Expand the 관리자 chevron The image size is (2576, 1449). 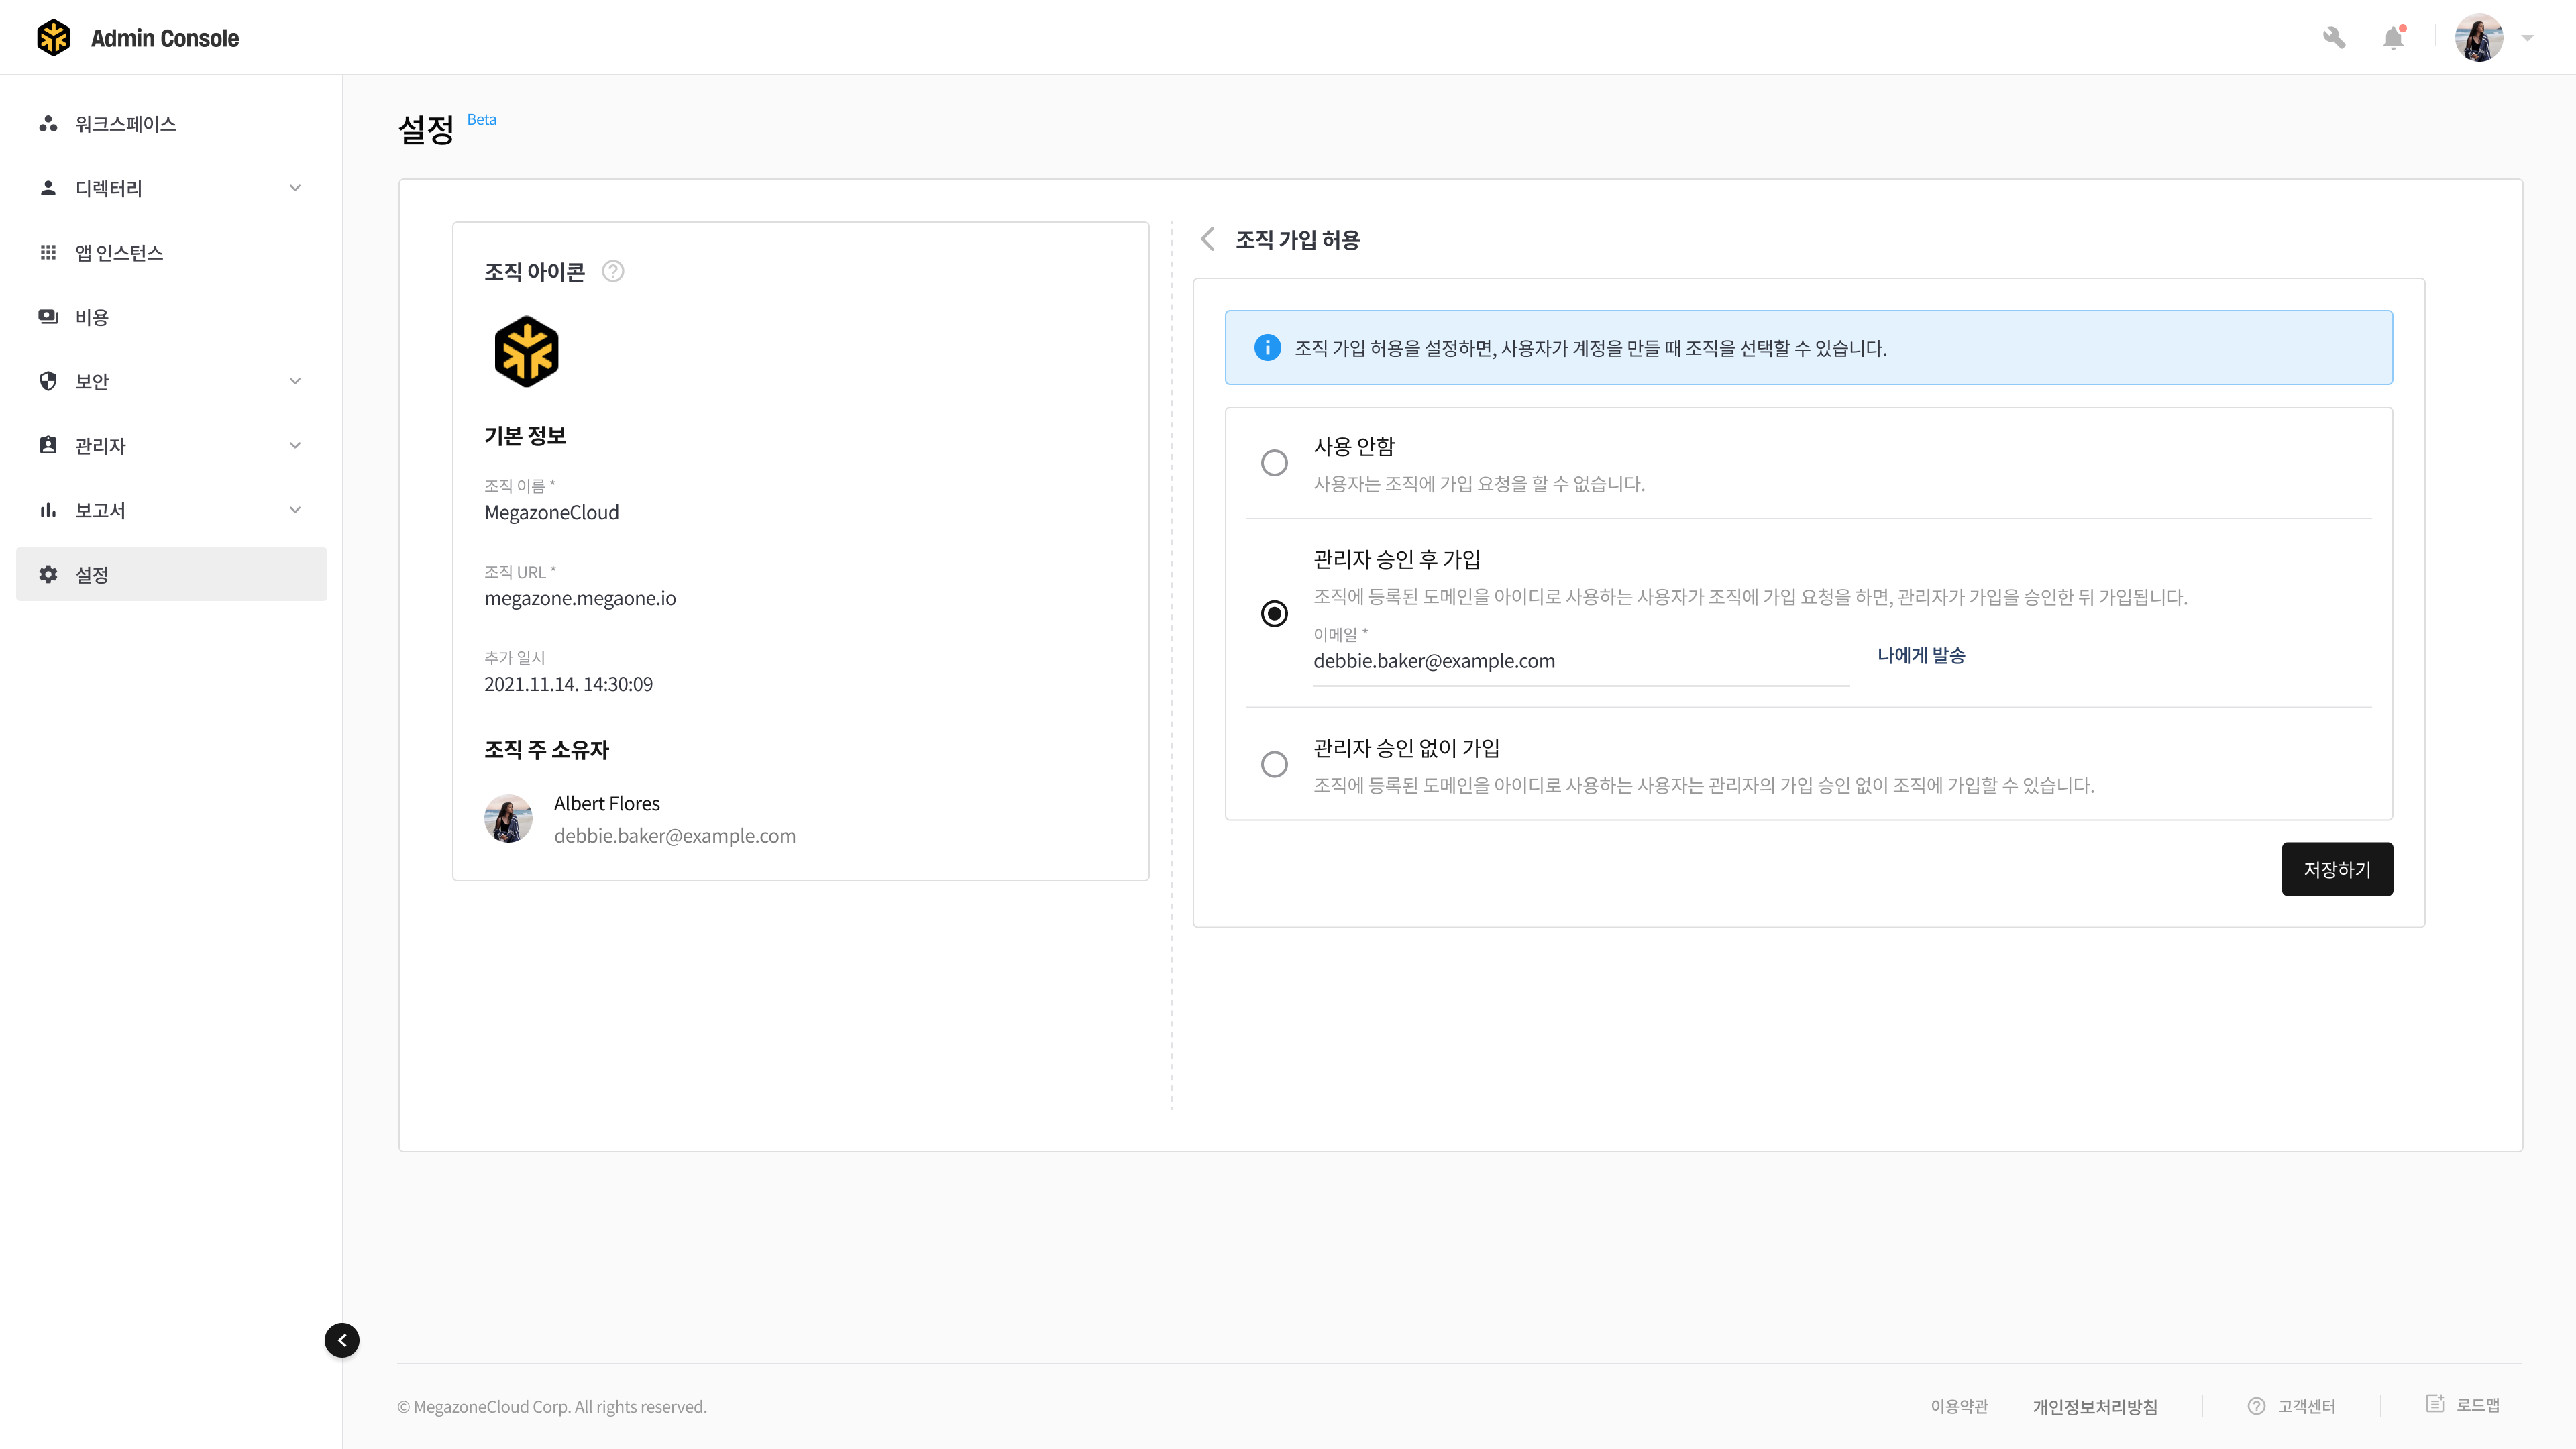(x=295, y=445)
